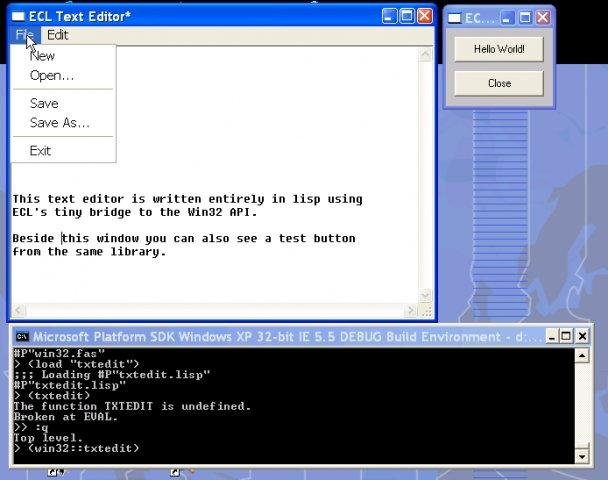The height and width of the screenshot is (480, 608).
Task: Click the console window title bar icon
Action: (x=22, y=336)
